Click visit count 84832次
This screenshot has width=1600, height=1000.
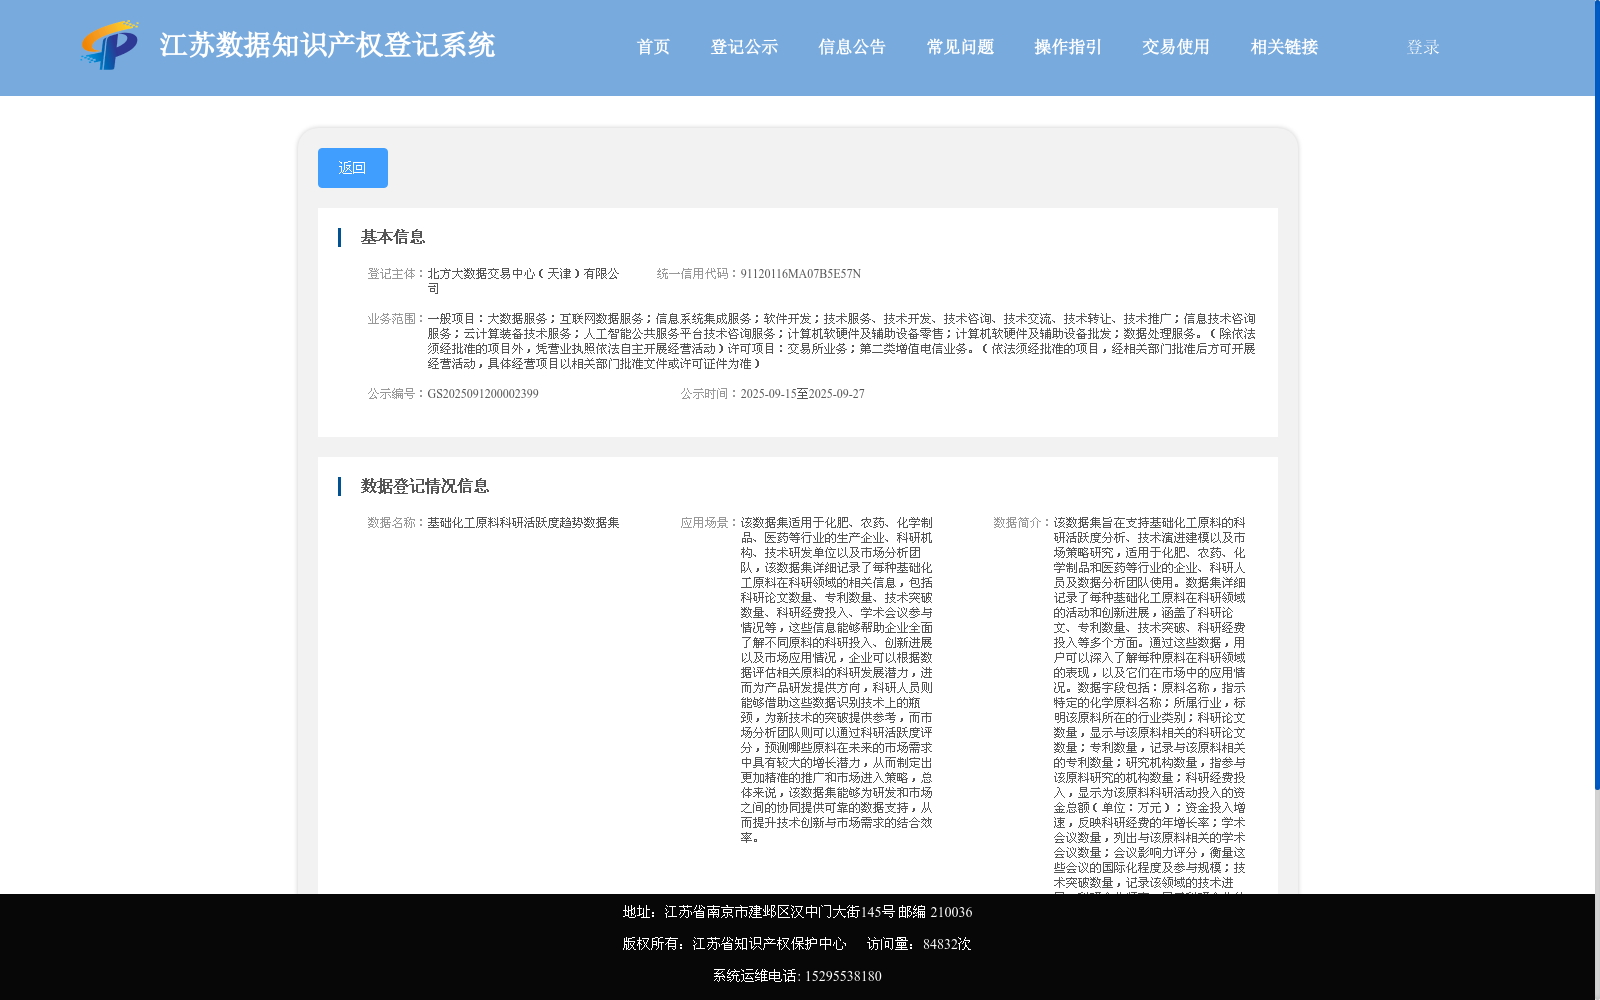point(947,944)
